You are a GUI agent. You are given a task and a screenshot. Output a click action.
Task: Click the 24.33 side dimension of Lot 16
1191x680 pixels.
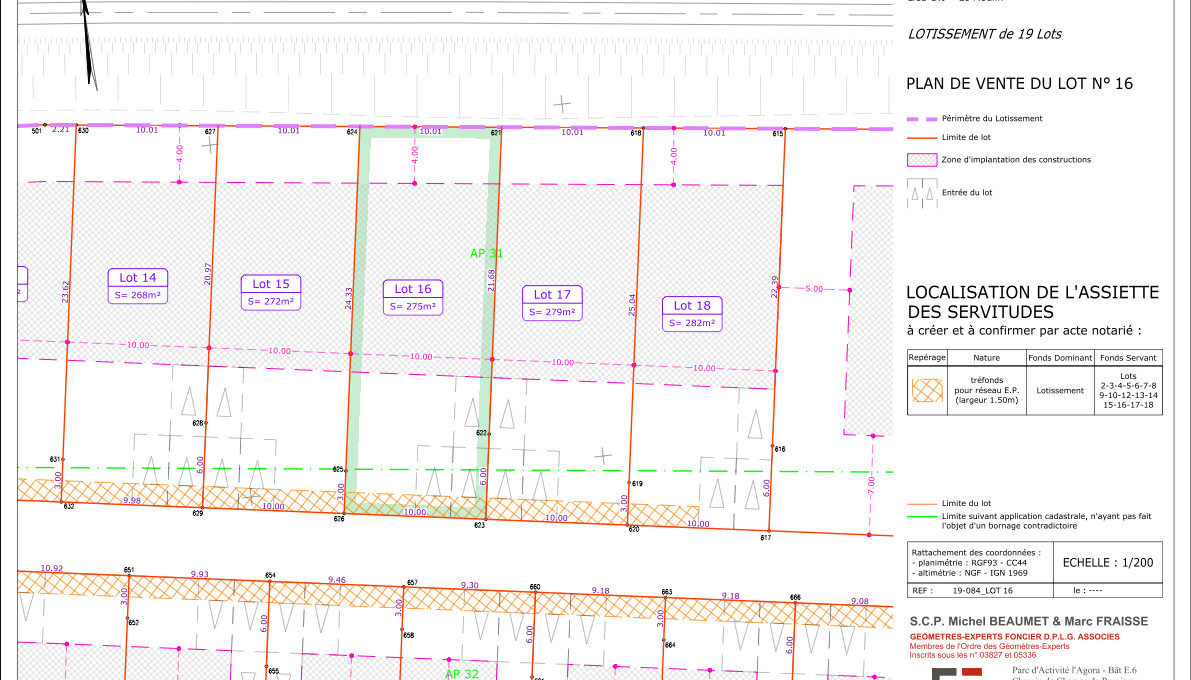[x=349, y=298]
